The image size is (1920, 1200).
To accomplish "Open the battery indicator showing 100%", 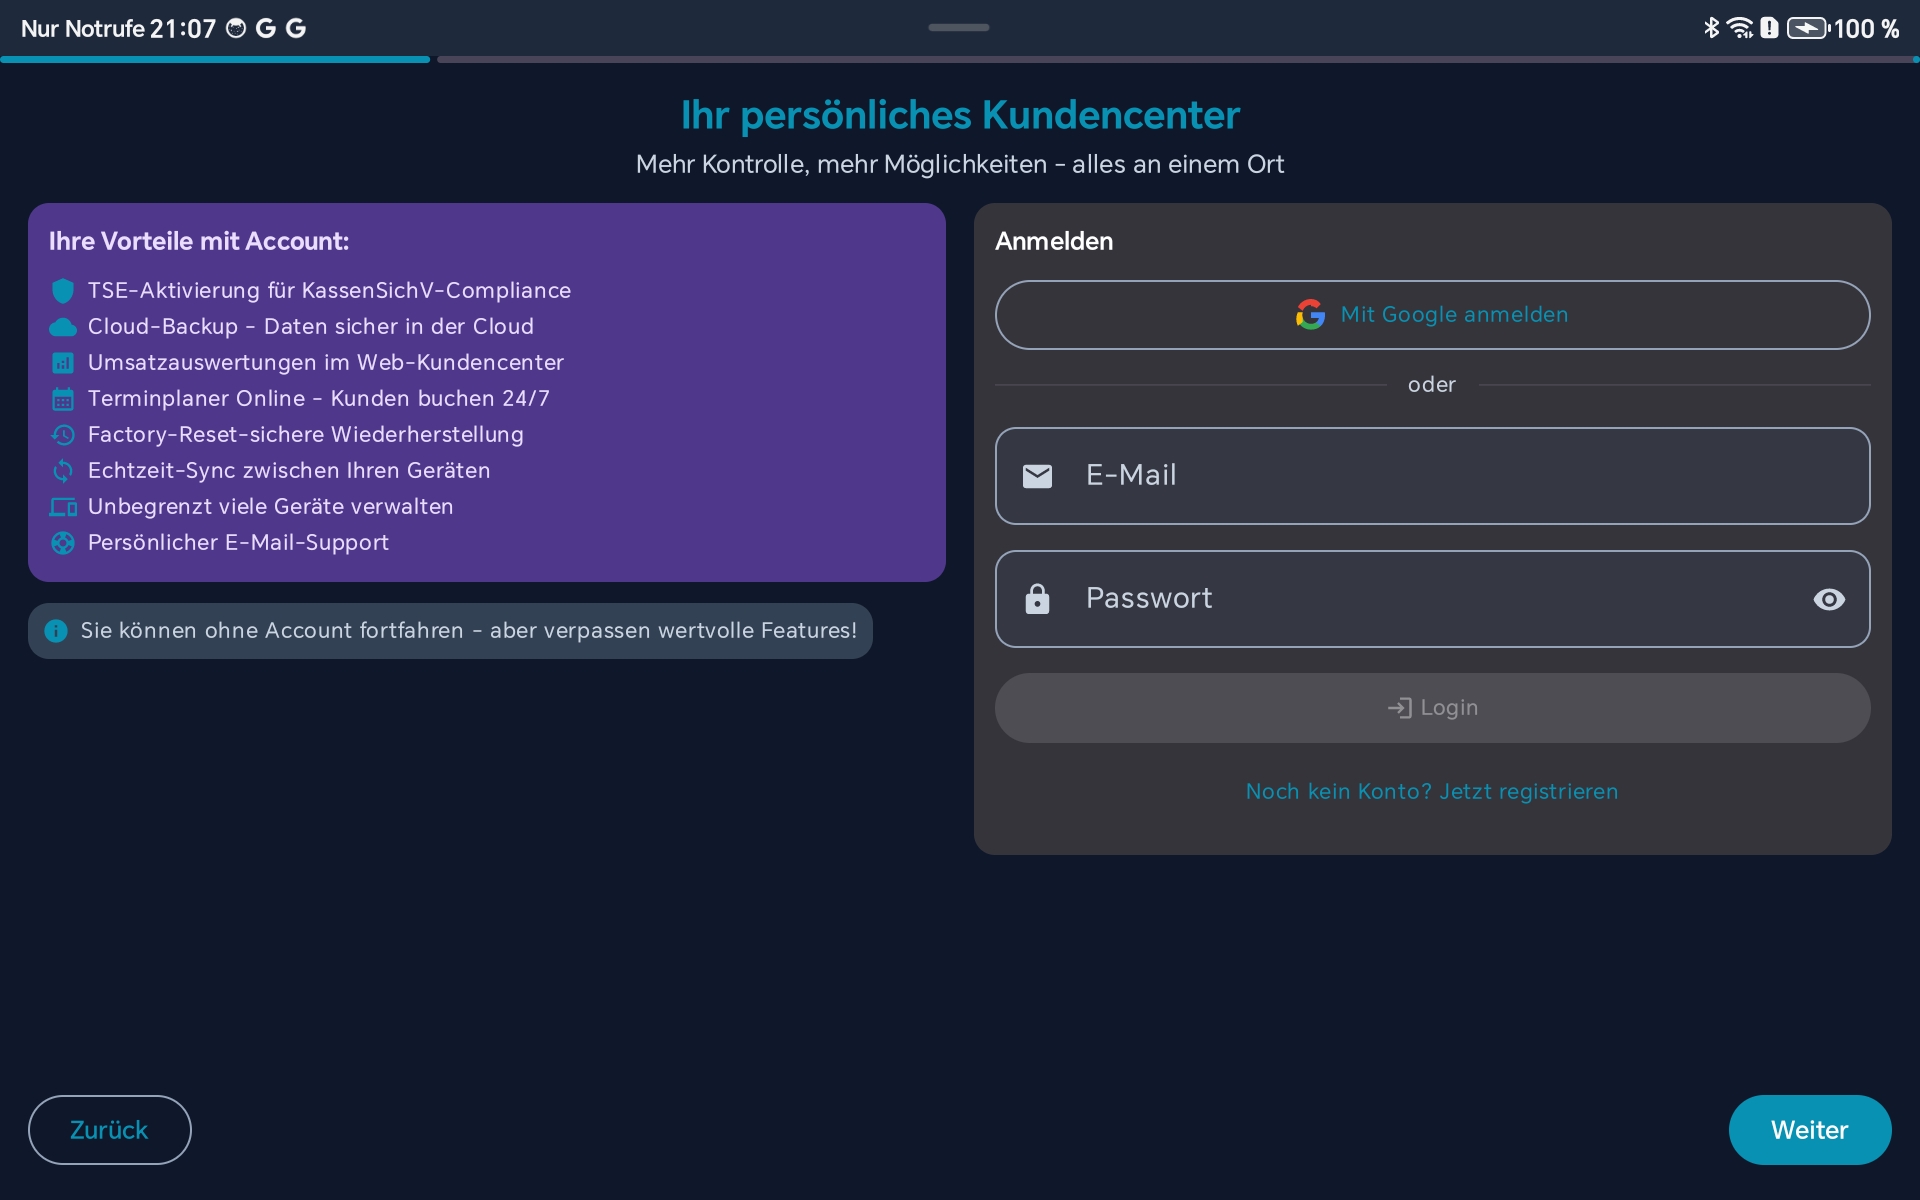I will tap(1805, 28).
